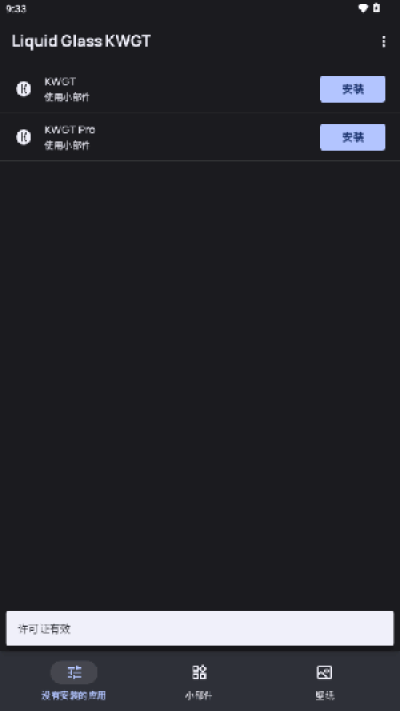Tap the battery status bar icon
The image size is (400, 711).
376,8
